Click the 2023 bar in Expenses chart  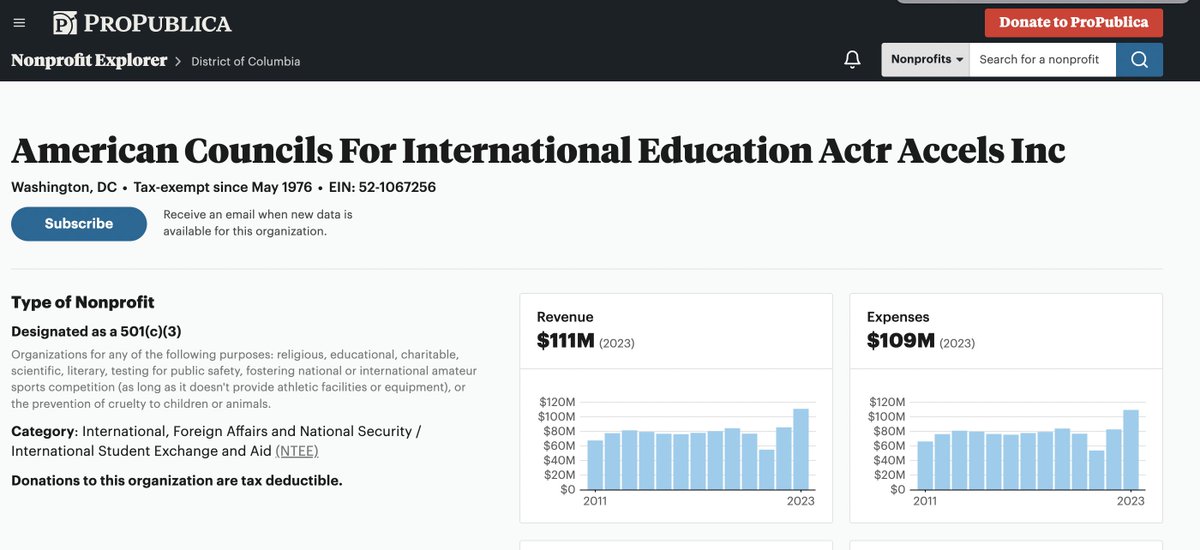[1131, 450]
